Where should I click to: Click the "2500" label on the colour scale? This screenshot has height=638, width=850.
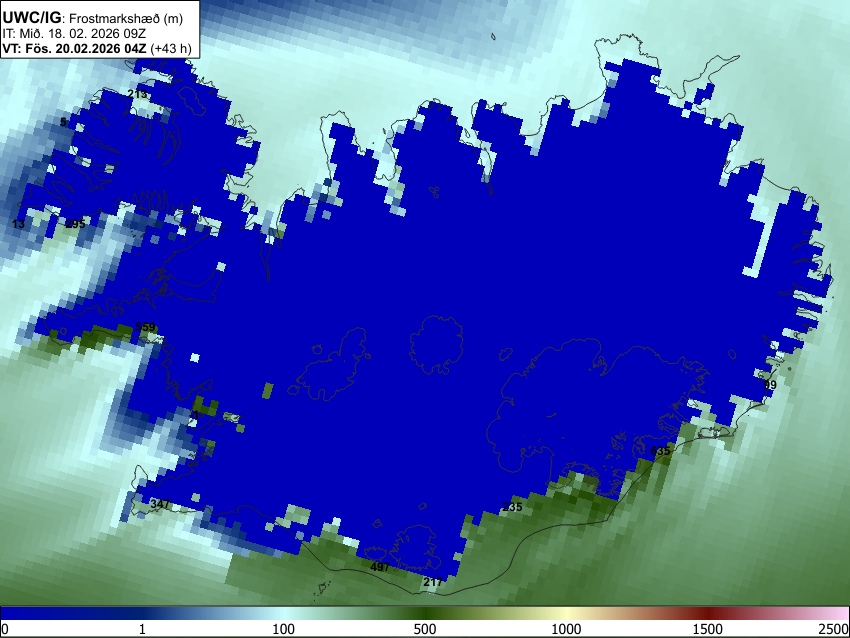[834, 629]
